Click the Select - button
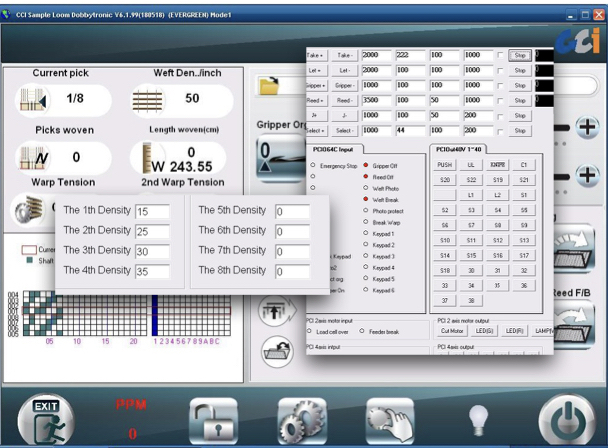 tap(345, 131)
